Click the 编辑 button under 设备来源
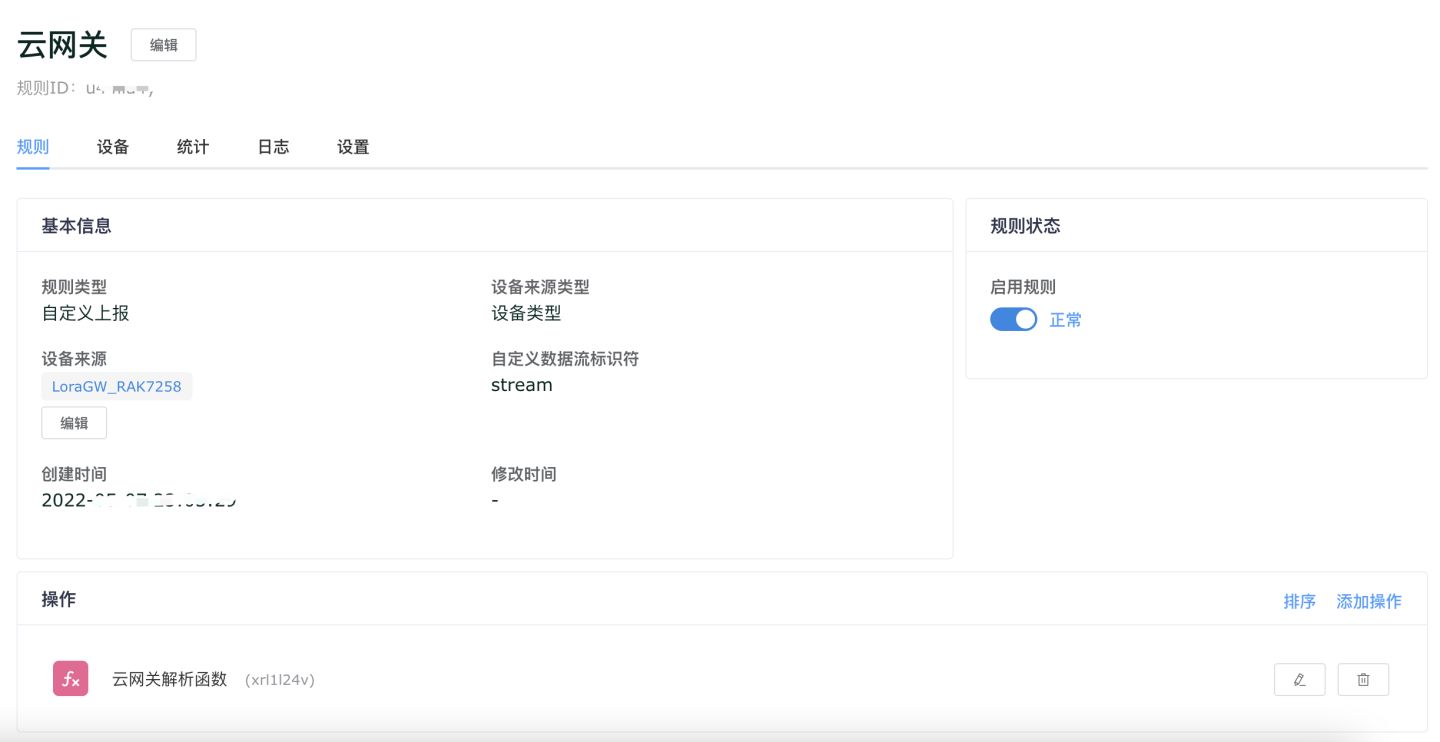The height and width of the screenshot is (742, 1440). pos(74,422)
